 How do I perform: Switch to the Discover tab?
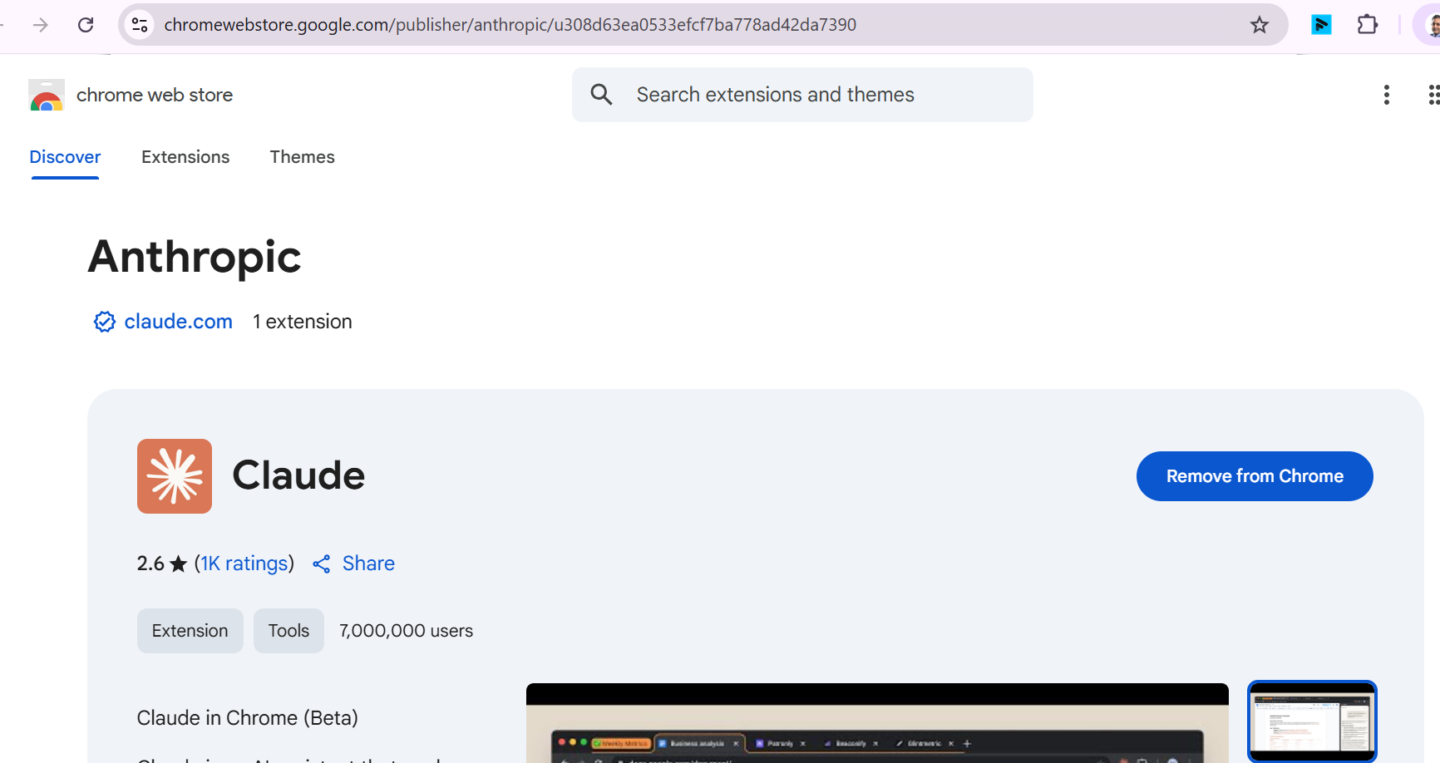[65, 157]
